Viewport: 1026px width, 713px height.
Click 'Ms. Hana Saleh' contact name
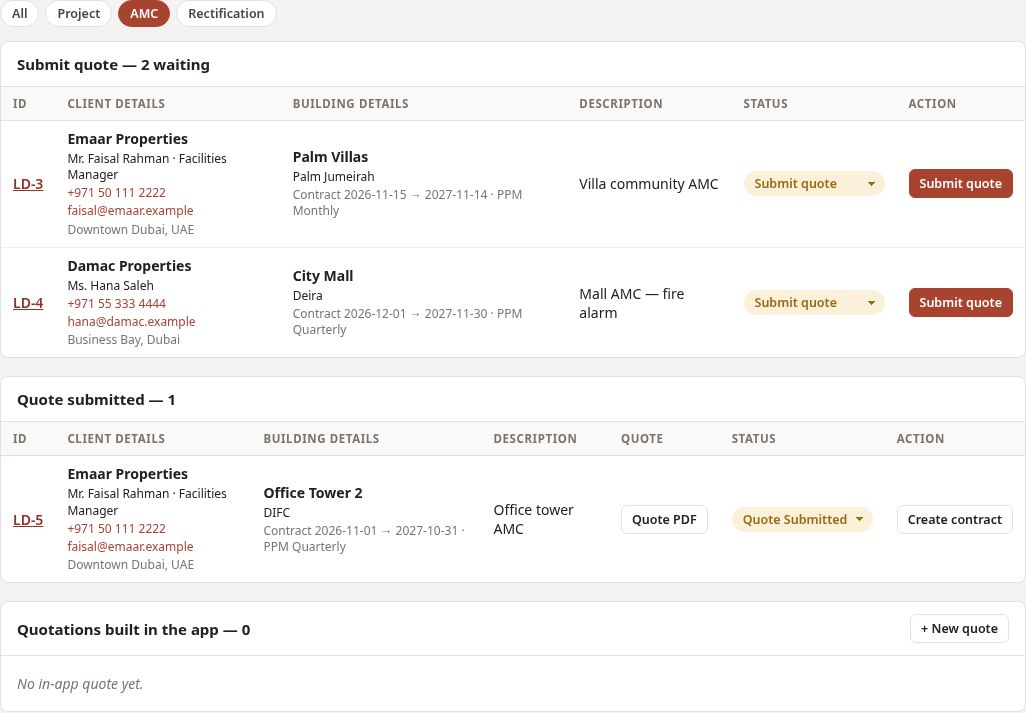(x=111, y=286)
